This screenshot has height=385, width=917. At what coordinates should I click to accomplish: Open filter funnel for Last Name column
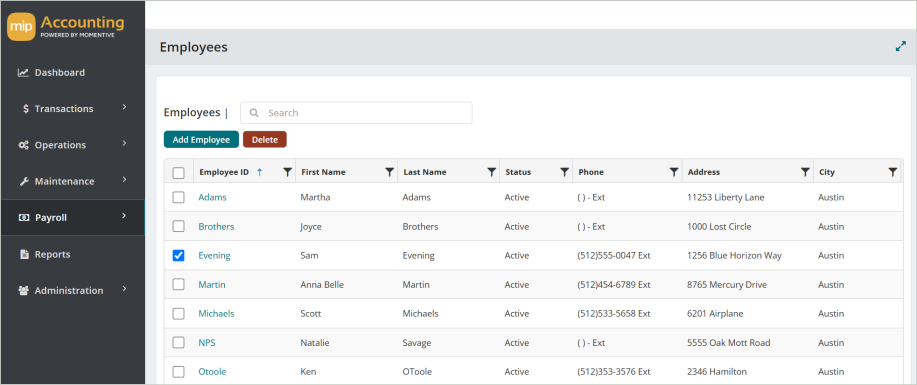coord(492,172)
